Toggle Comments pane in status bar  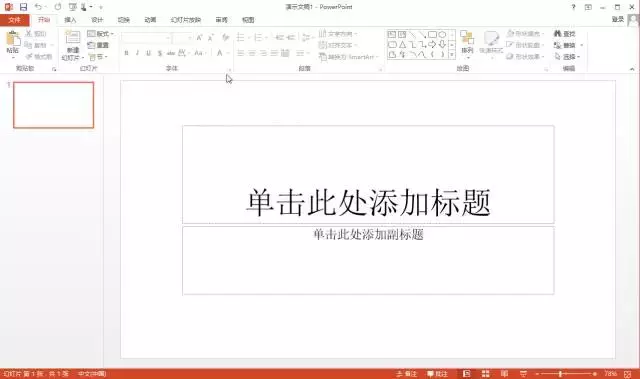[x=437, y=374]
